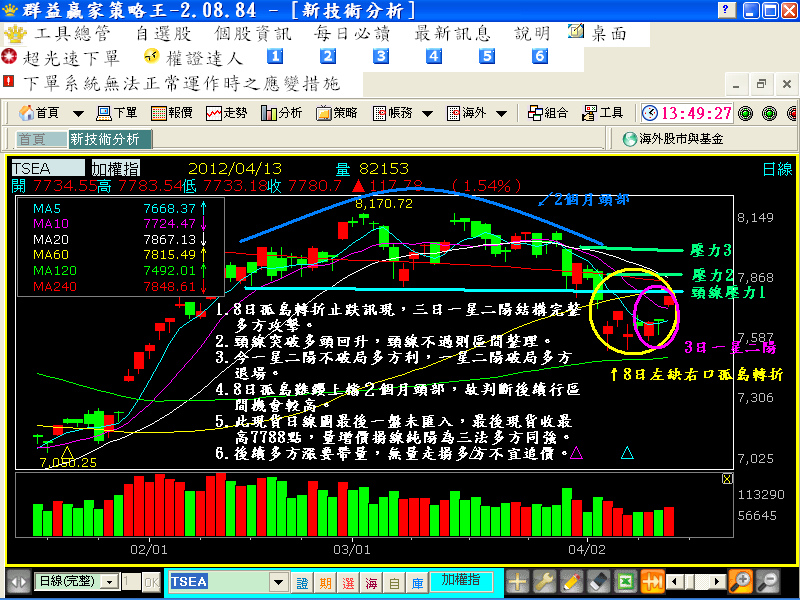Select the eraser tool icon

click(599, 582)
